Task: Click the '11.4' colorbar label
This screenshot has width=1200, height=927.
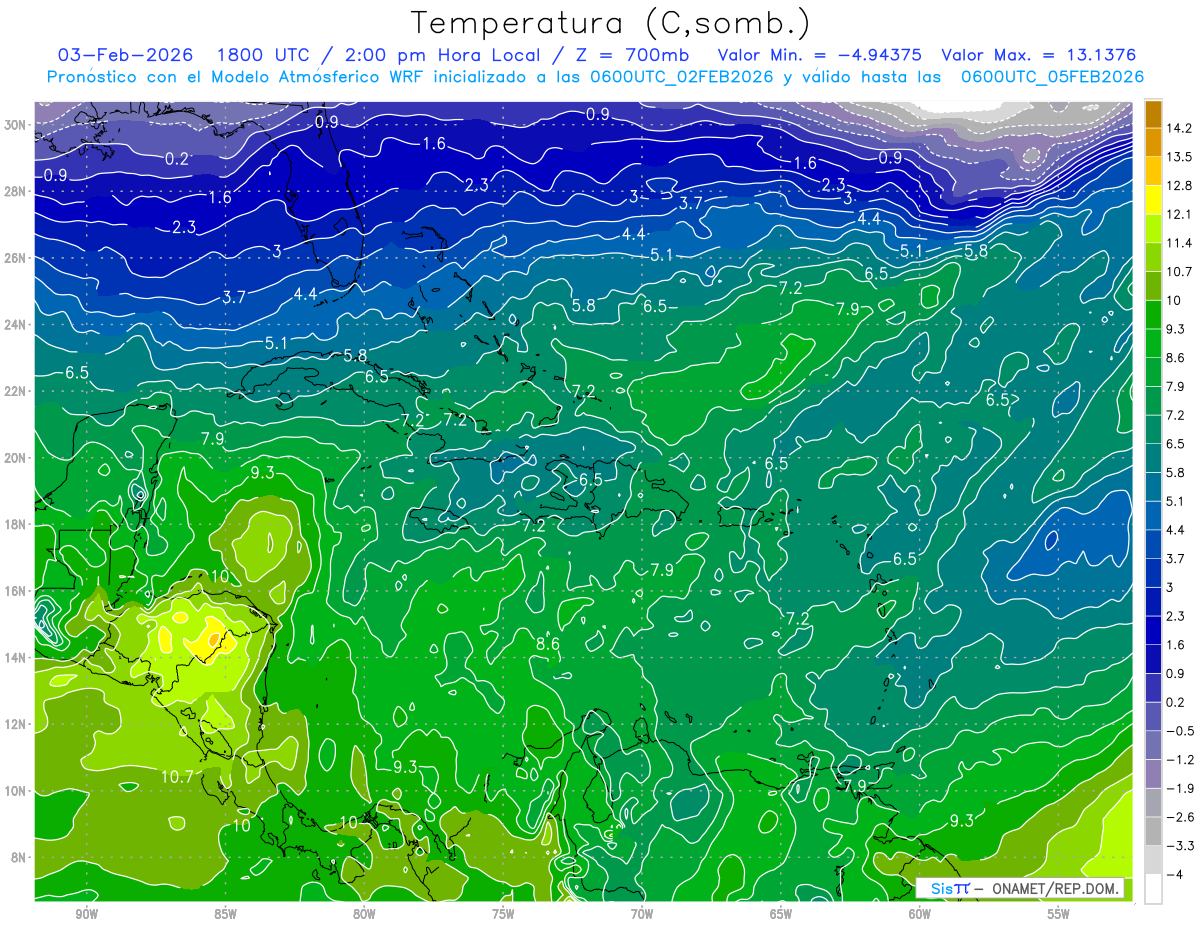Action: [x=1179, y=243]
